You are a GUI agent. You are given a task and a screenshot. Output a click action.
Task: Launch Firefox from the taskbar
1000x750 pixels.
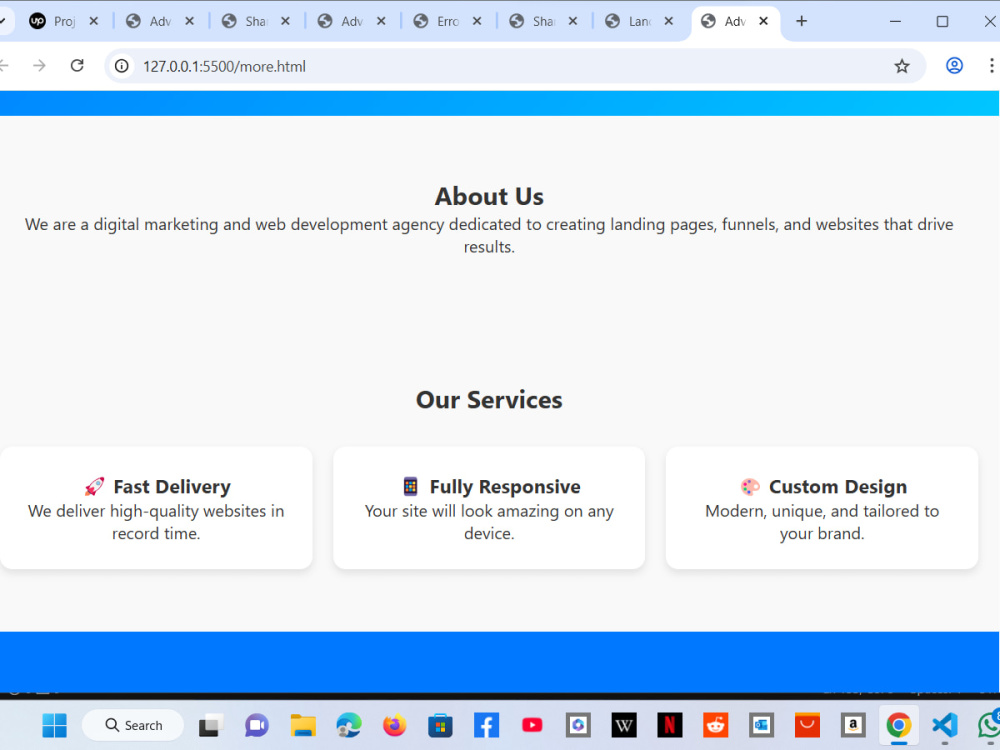tap(395, 725)
